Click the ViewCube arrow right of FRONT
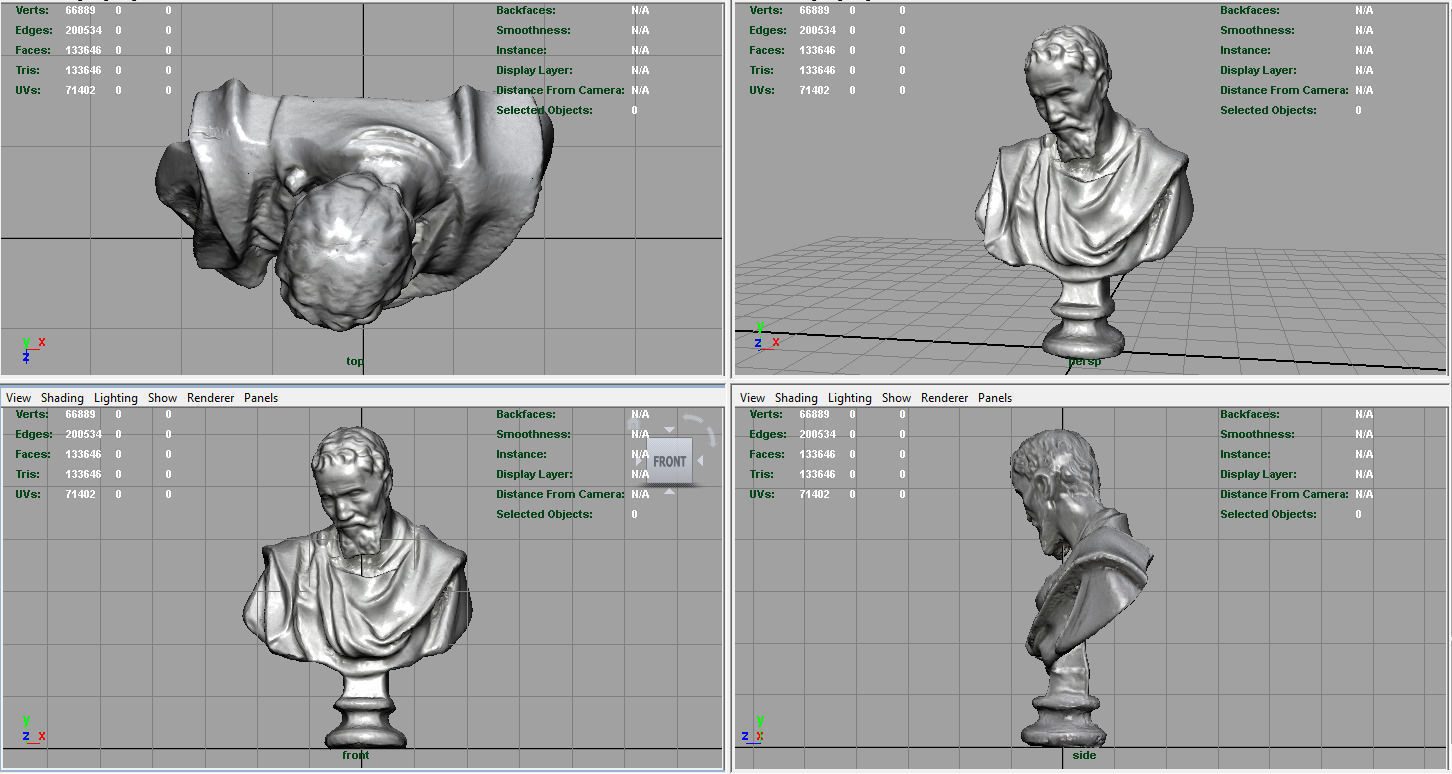 (x=701, y=461)
